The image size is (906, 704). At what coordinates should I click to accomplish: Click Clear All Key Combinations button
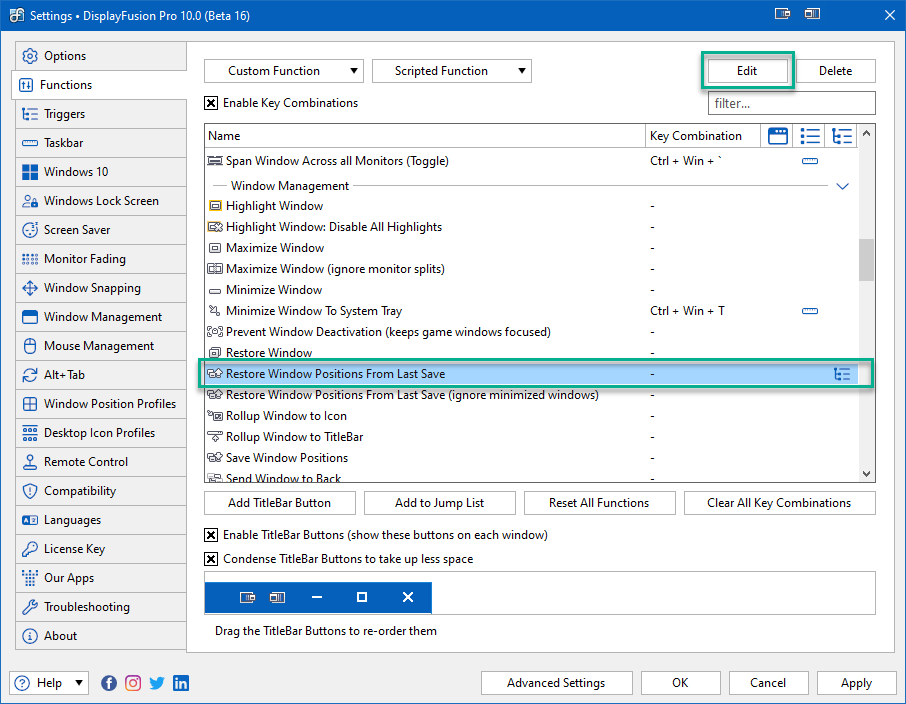[779, 503]
